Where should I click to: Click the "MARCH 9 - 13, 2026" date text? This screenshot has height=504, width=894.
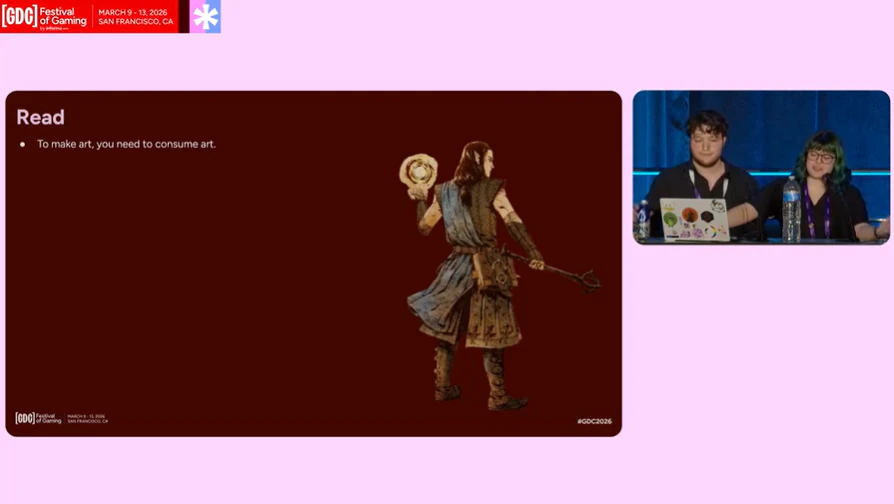[x=133, y=12]
